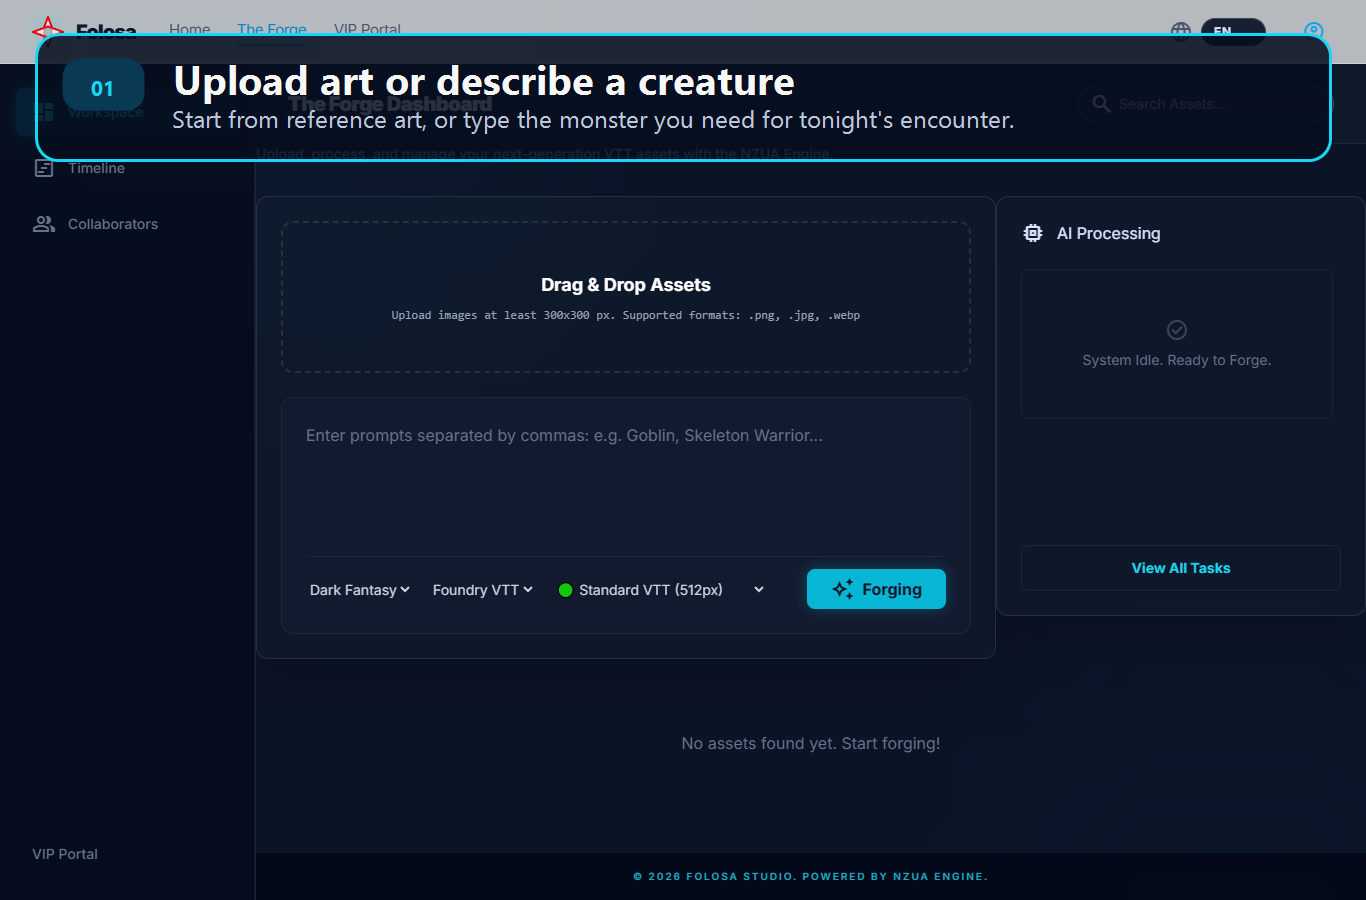The image size is (1366, 900).
Task: Open View All Tasks
Action: tap(1181, 568)
